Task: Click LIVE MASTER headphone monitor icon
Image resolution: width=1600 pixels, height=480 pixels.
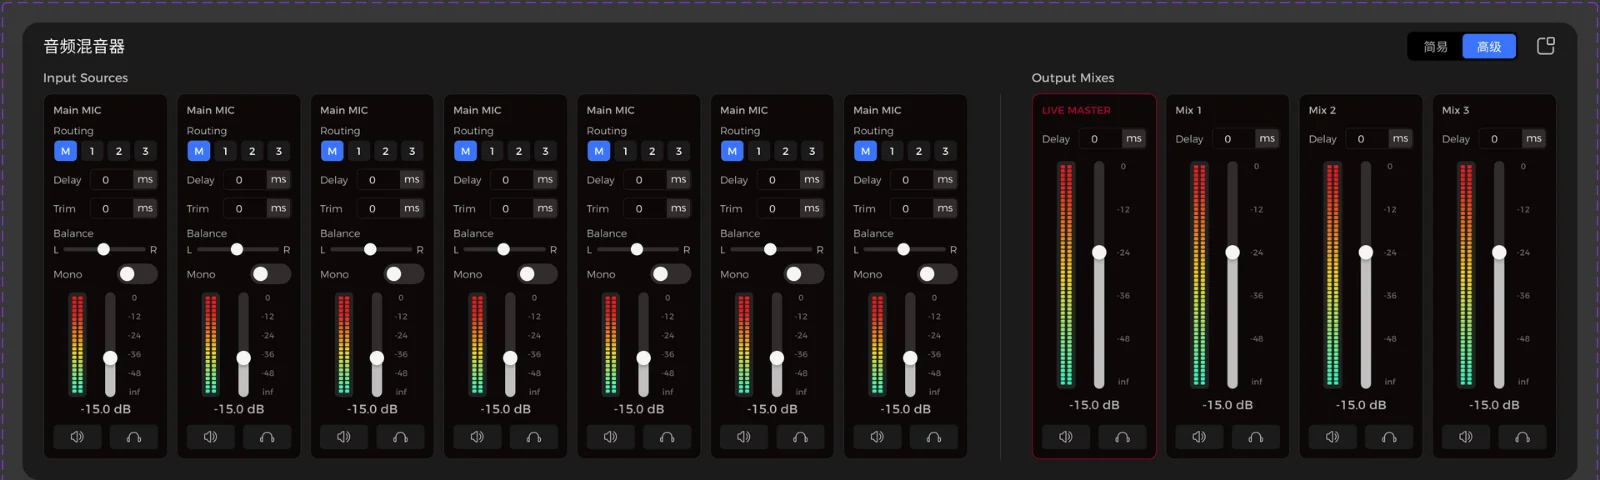Action: click(x=1122, y=437)
